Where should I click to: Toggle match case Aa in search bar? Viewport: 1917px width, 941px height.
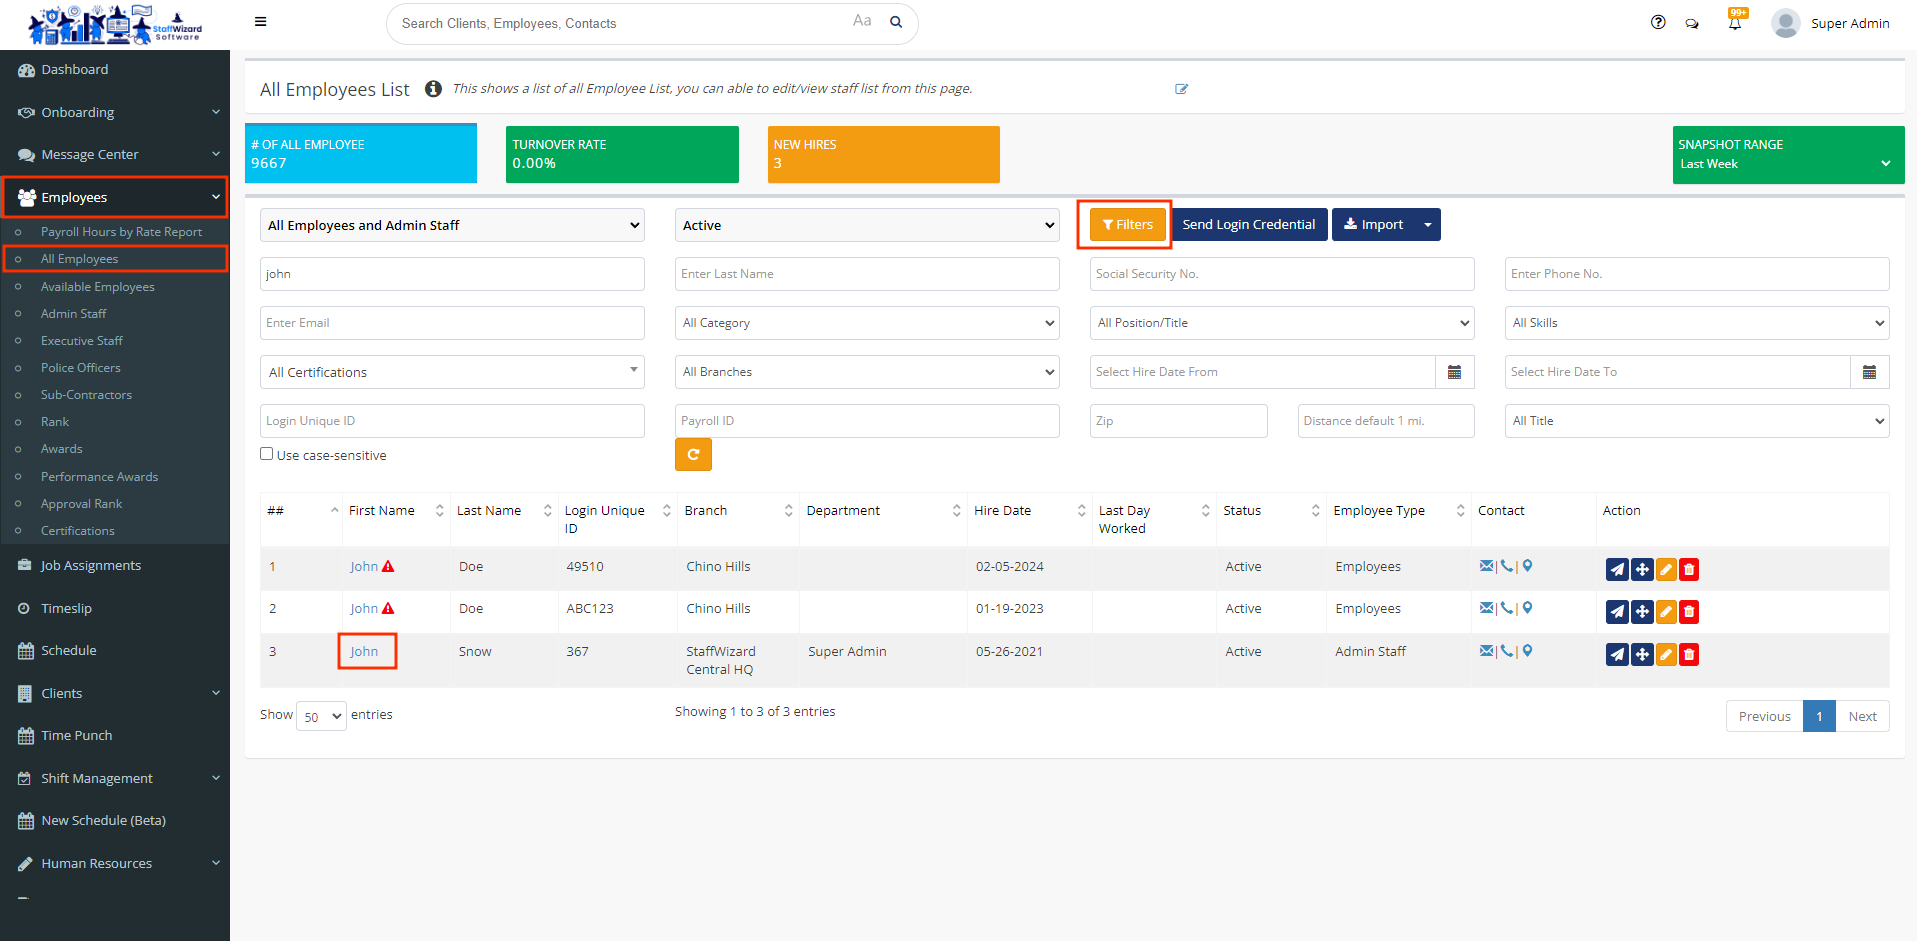pyautogui.click(x=862, y=21)
